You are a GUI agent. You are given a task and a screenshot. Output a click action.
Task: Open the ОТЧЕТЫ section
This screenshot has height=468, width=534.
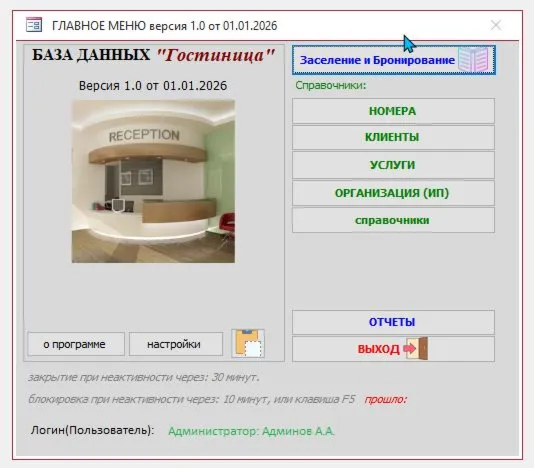pos(393,322)
